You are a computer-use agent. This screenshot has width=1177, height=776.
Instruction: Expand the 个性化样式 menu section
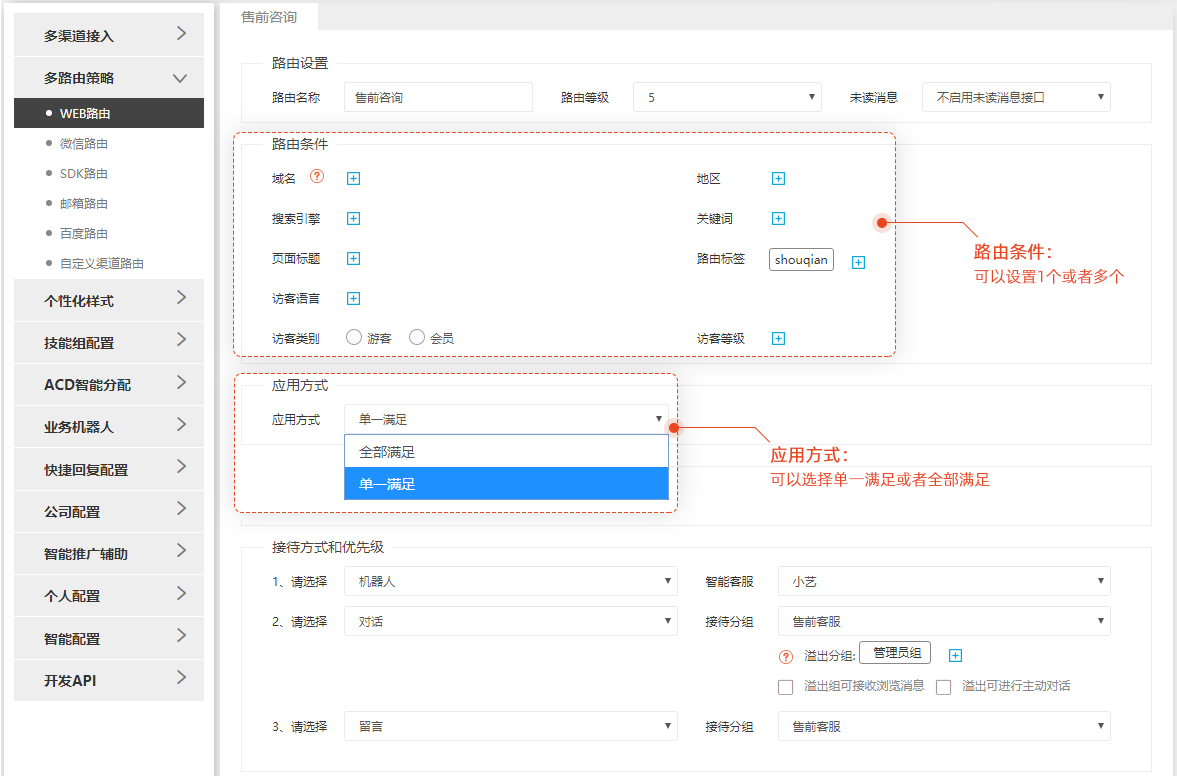pyautogui.click(x=109, y=300)
